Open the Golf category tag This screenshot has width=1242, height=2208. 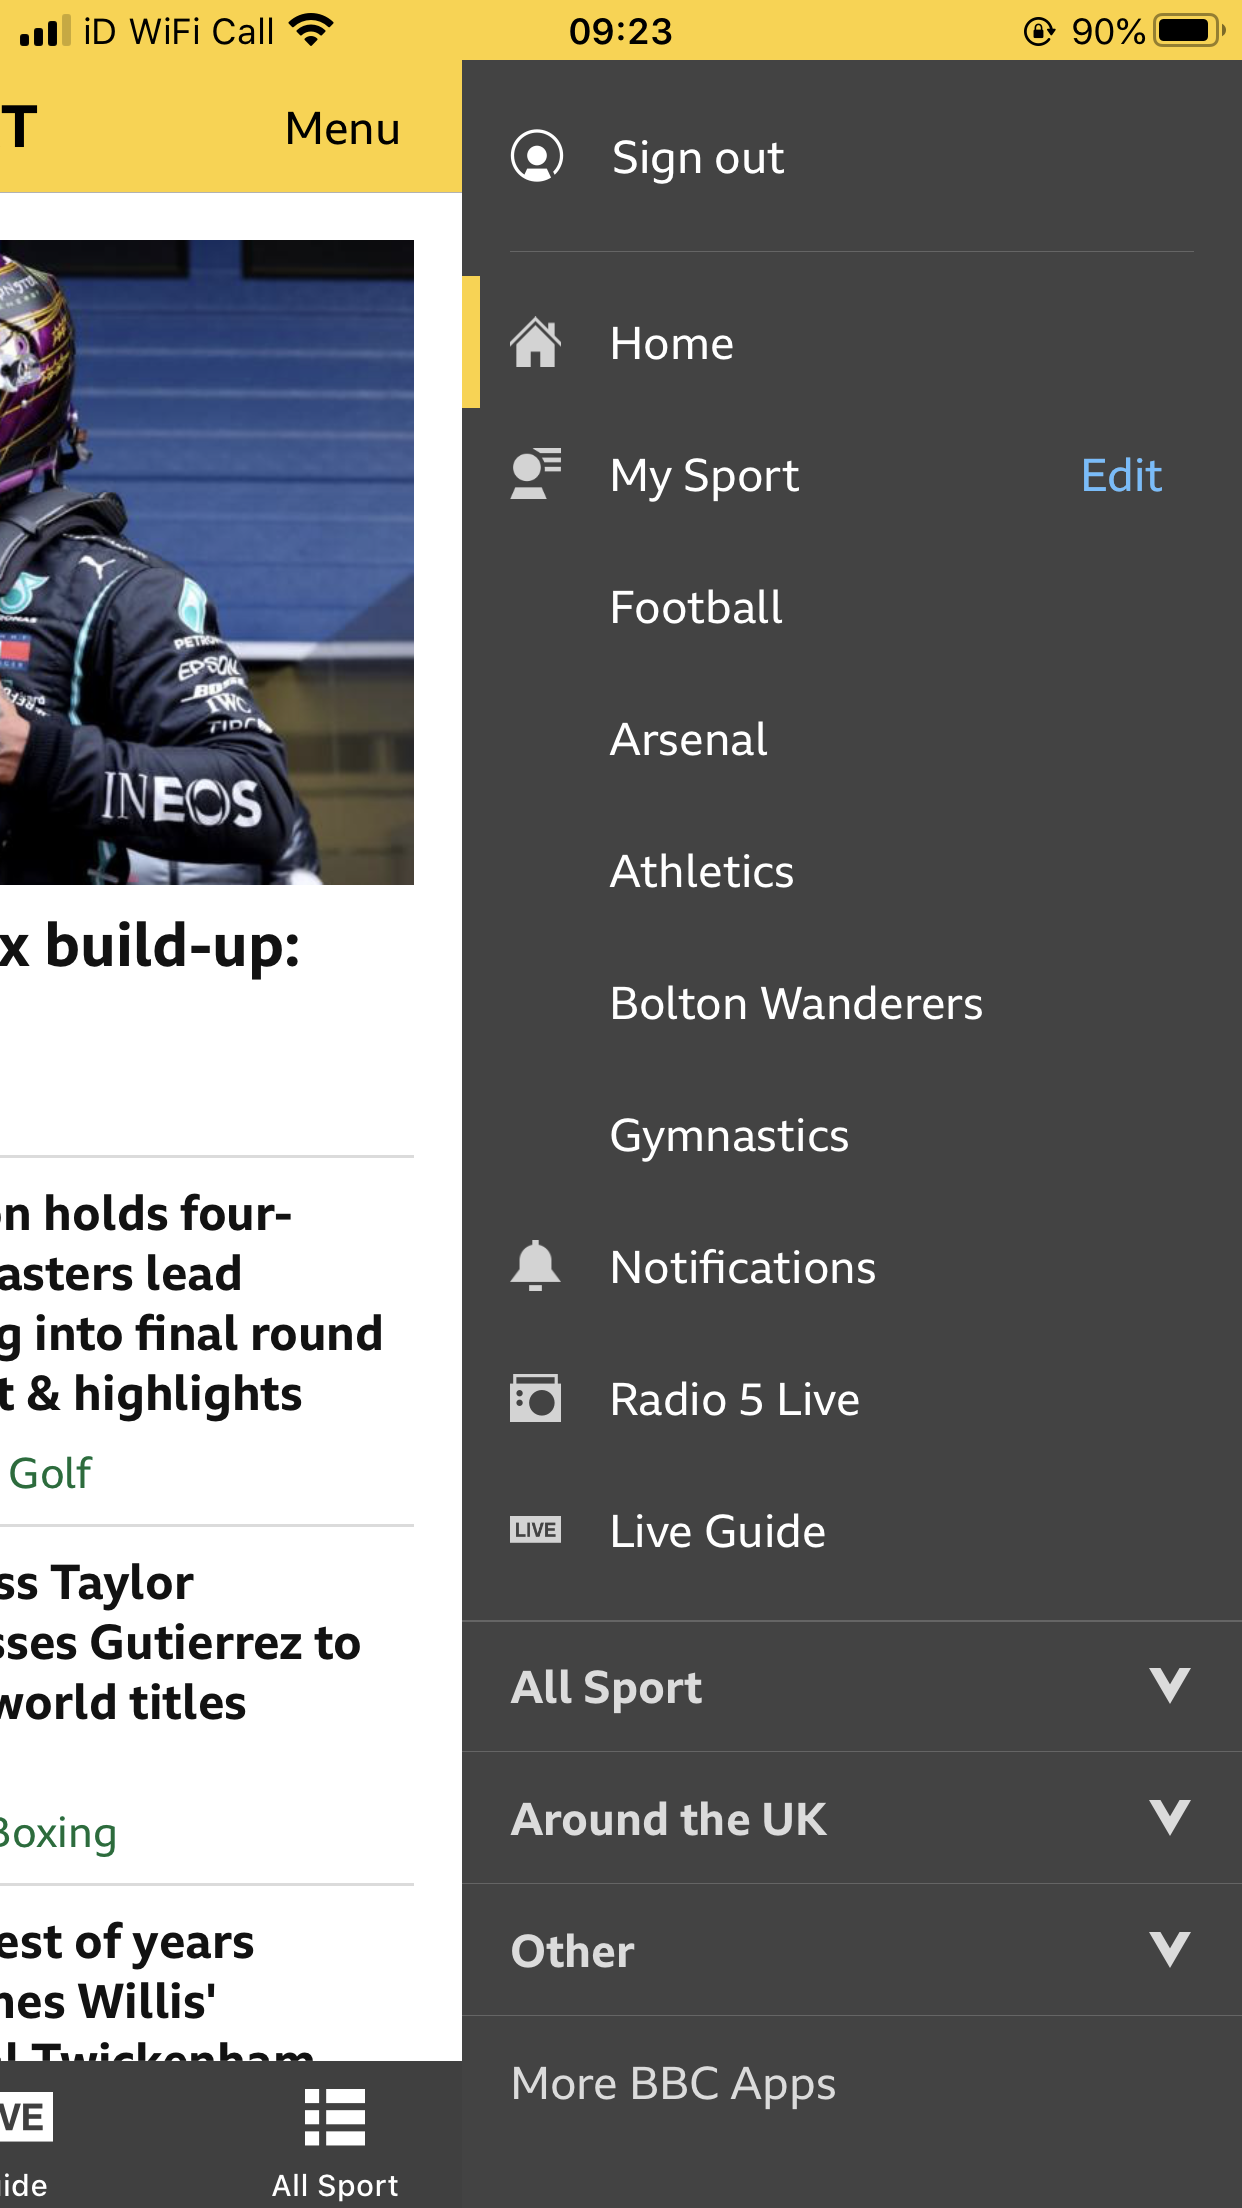point(49,1474)
